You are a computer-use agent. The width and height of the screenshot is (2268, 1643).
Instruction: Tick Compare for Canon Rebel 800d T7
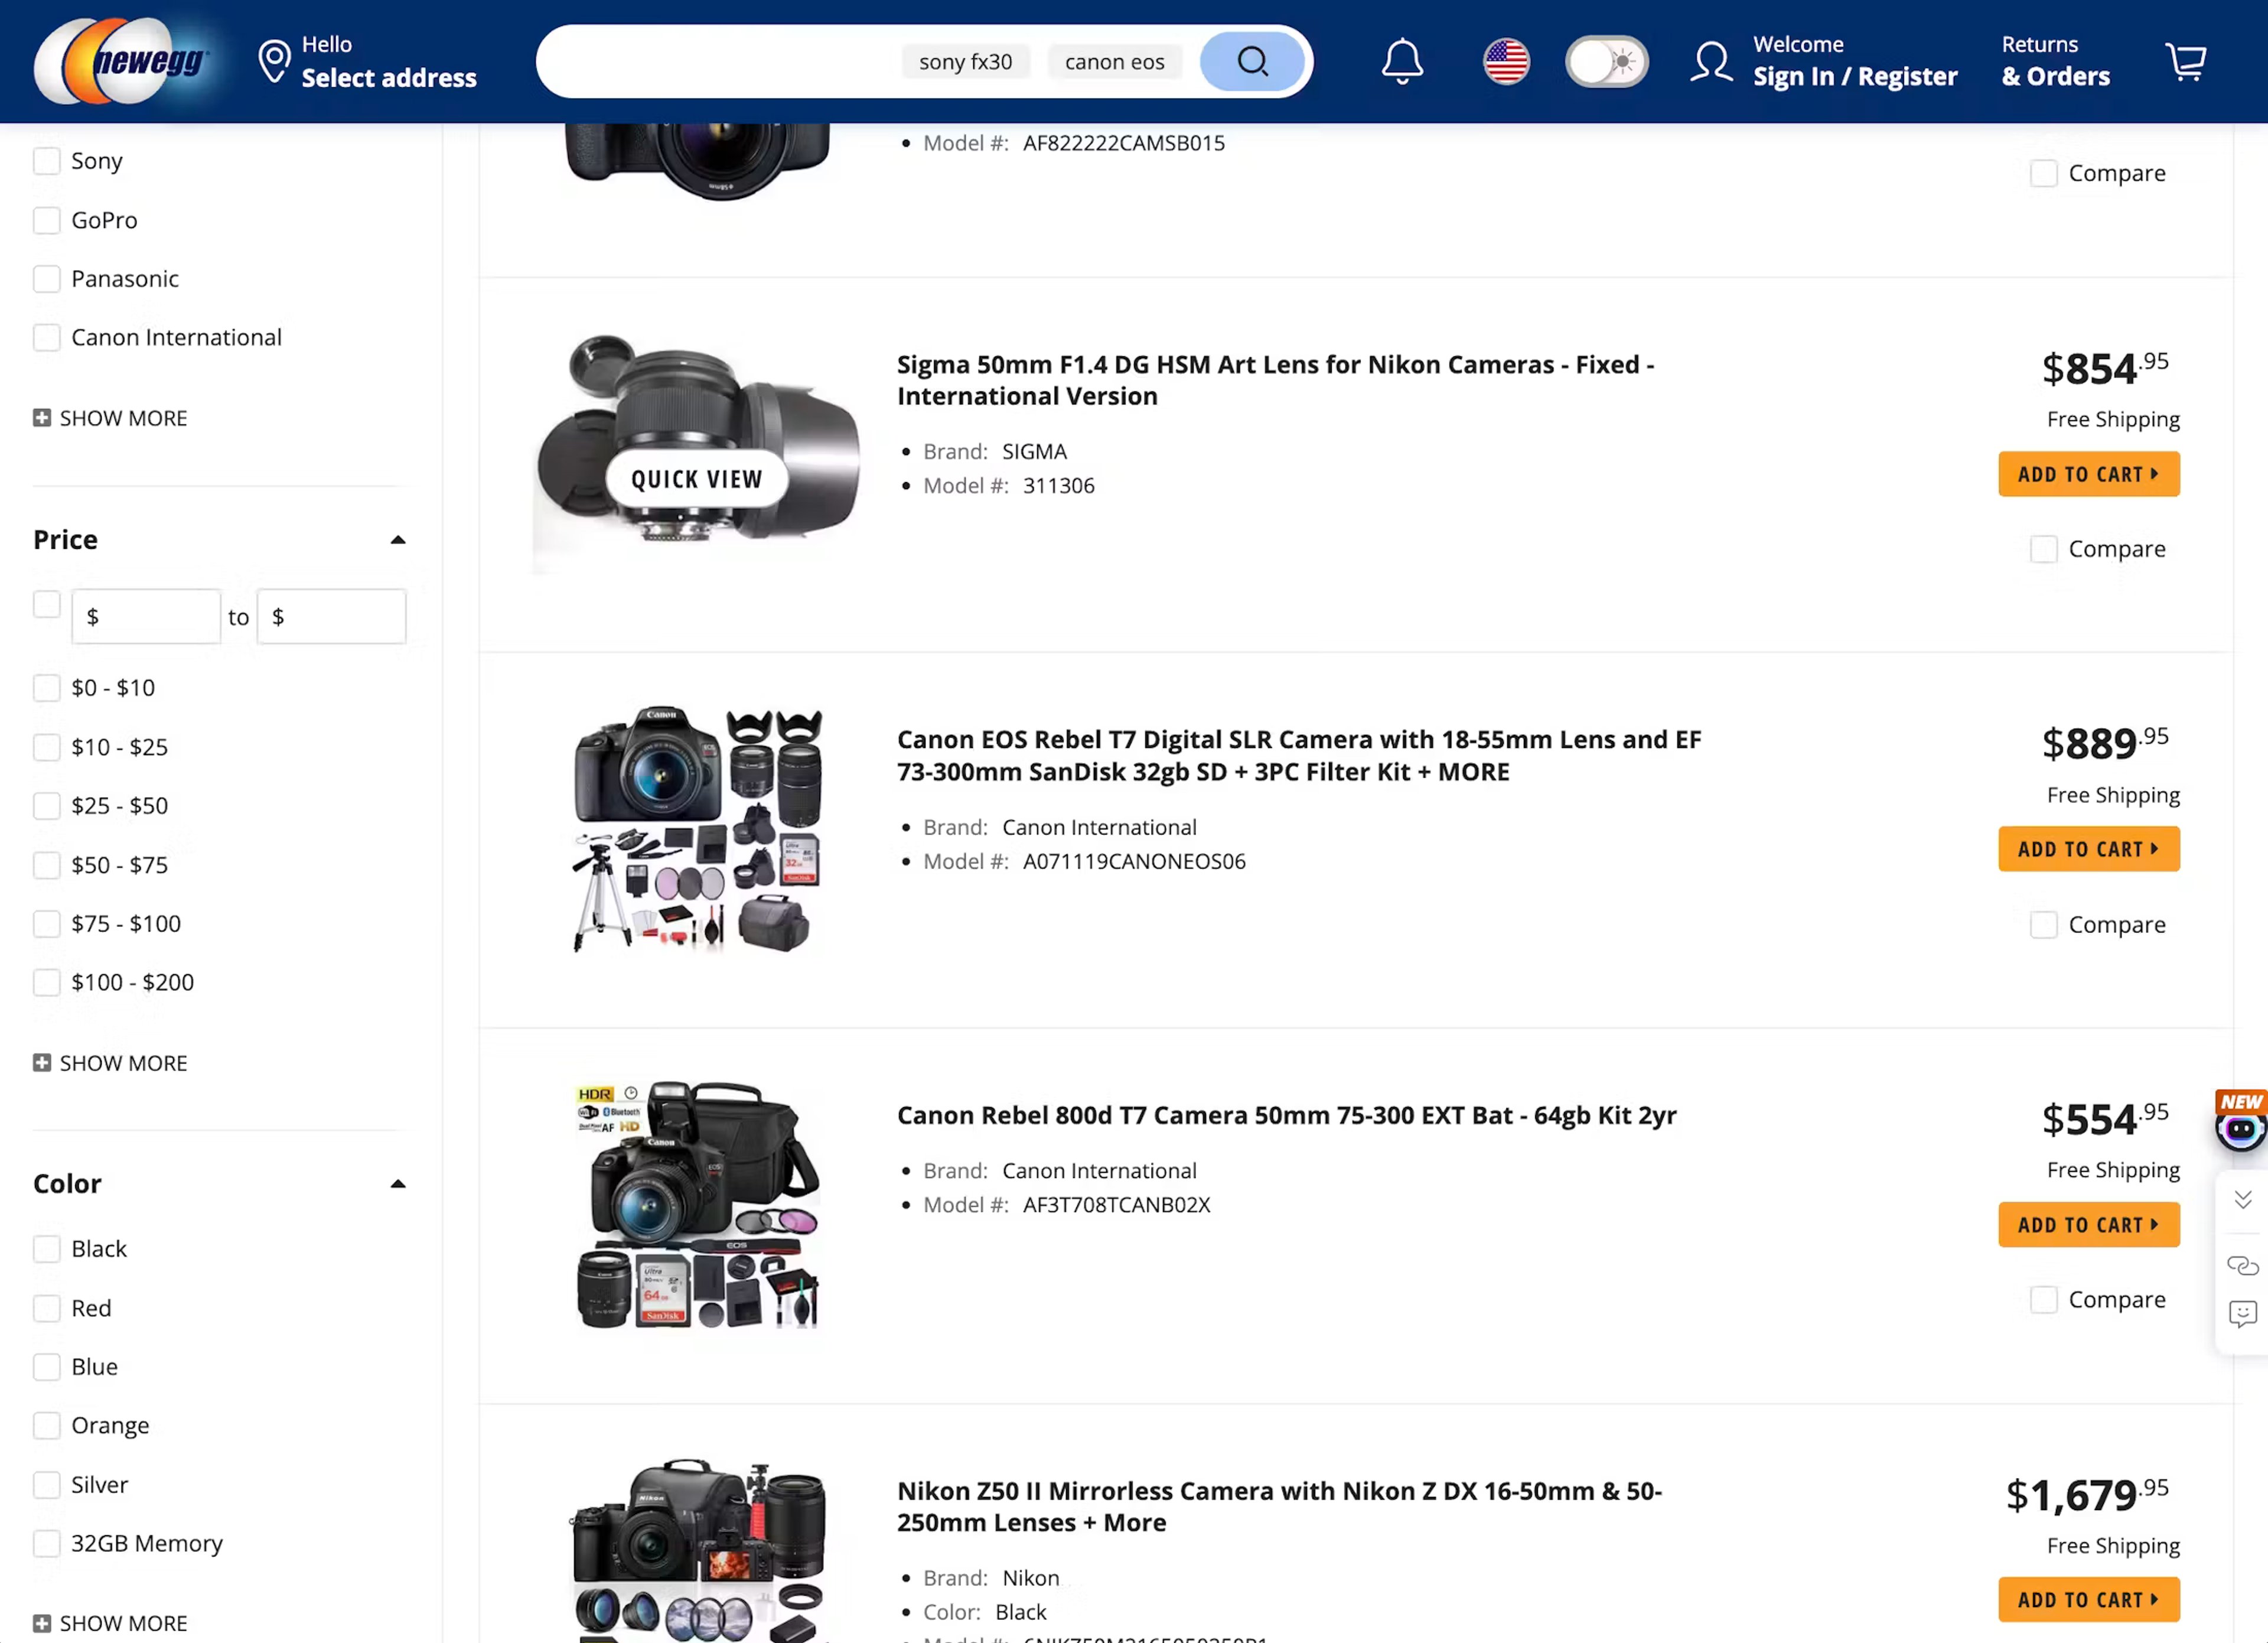pyautogui.click(x=2043, y=1300)
